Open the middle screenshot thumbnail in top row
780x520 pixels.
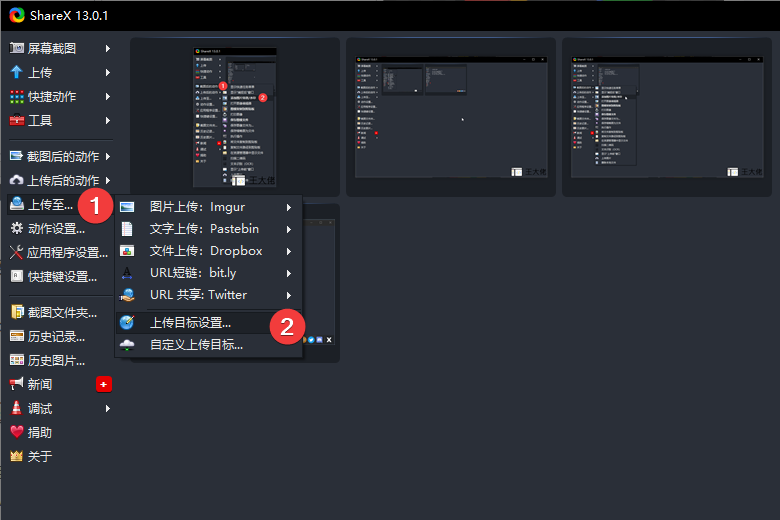click(x=451, y=117)
